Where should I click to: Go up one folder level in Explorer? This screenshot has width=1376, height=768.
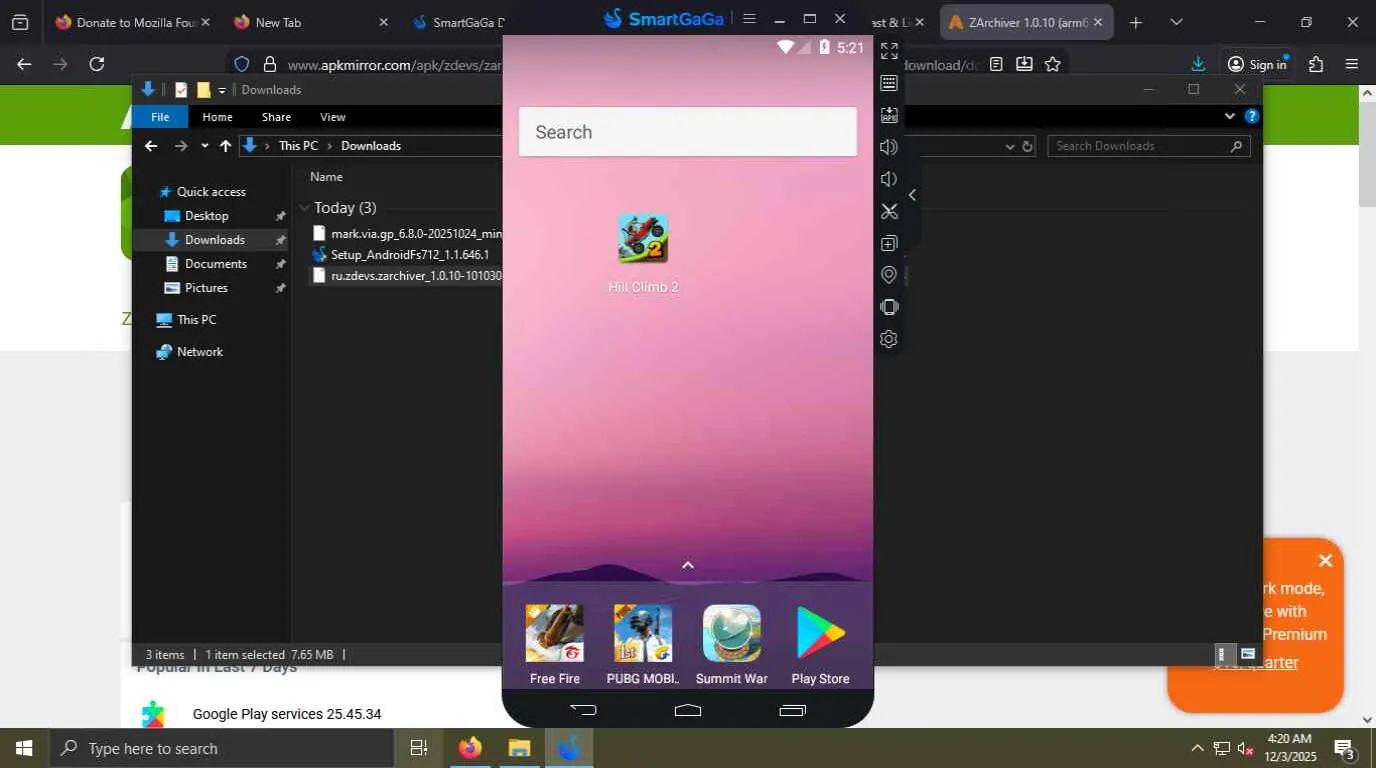(x=225, y=146)
